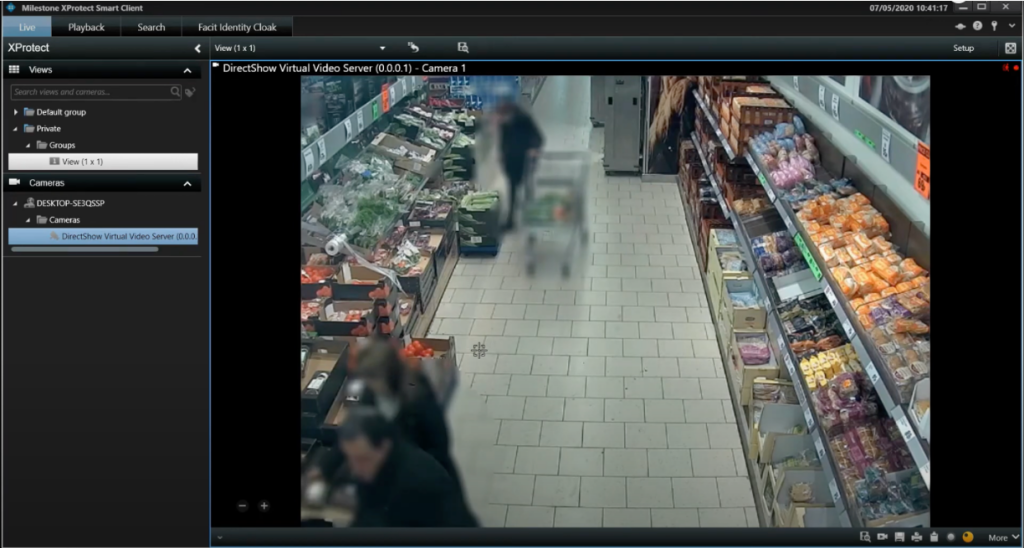Click the key login information icon
The width and height of the screenshot is (1024, 548).
994,26
